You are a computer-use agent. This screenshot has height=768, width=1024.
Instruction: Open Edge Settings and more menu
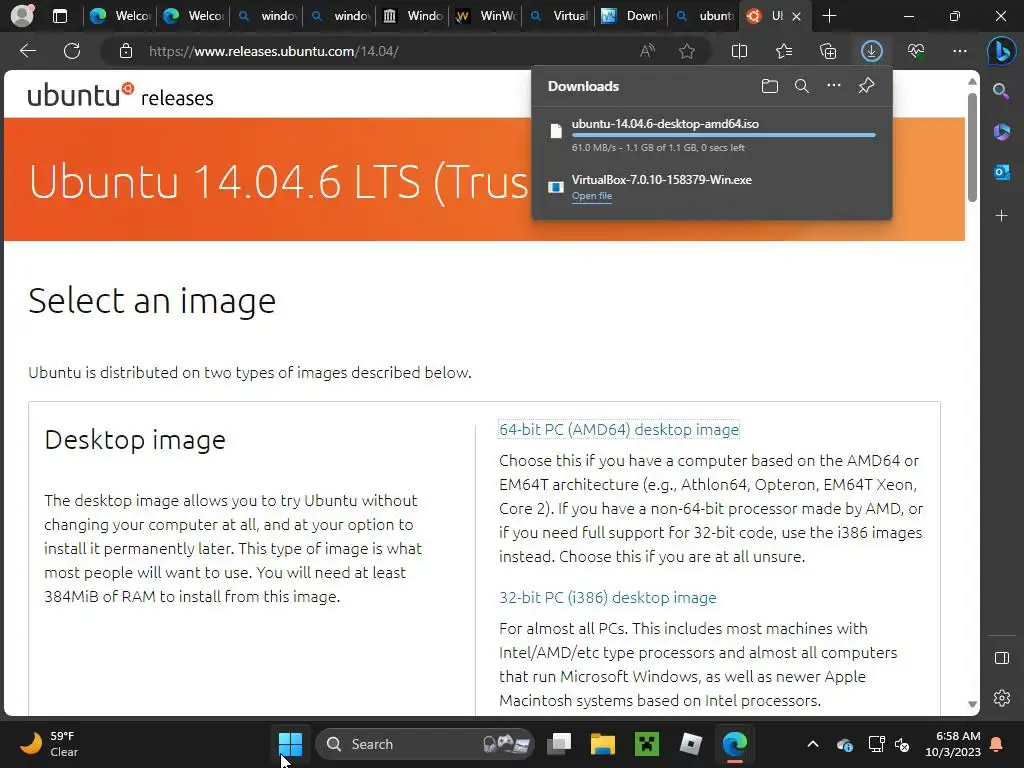click(x=959, y=51)
